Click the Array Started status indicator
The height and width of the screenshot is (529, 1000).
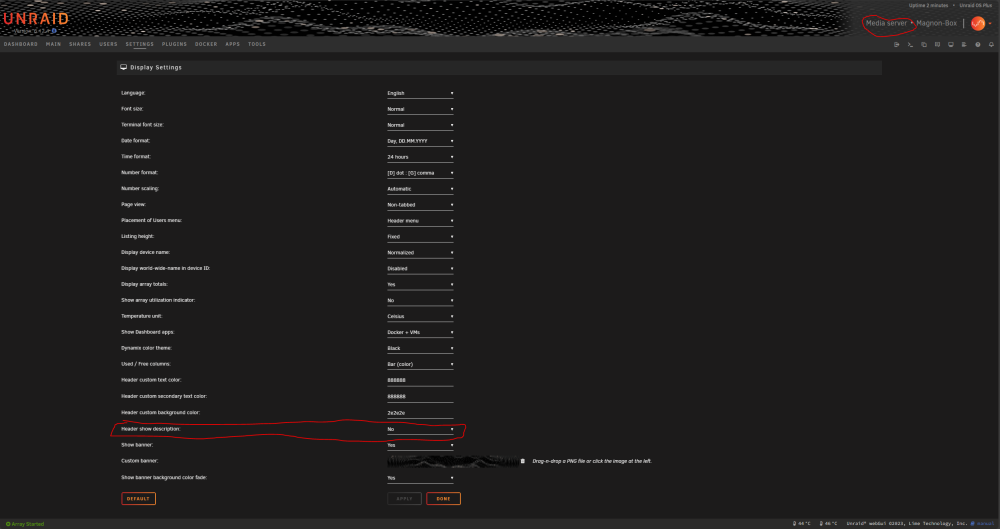(25, 524)
